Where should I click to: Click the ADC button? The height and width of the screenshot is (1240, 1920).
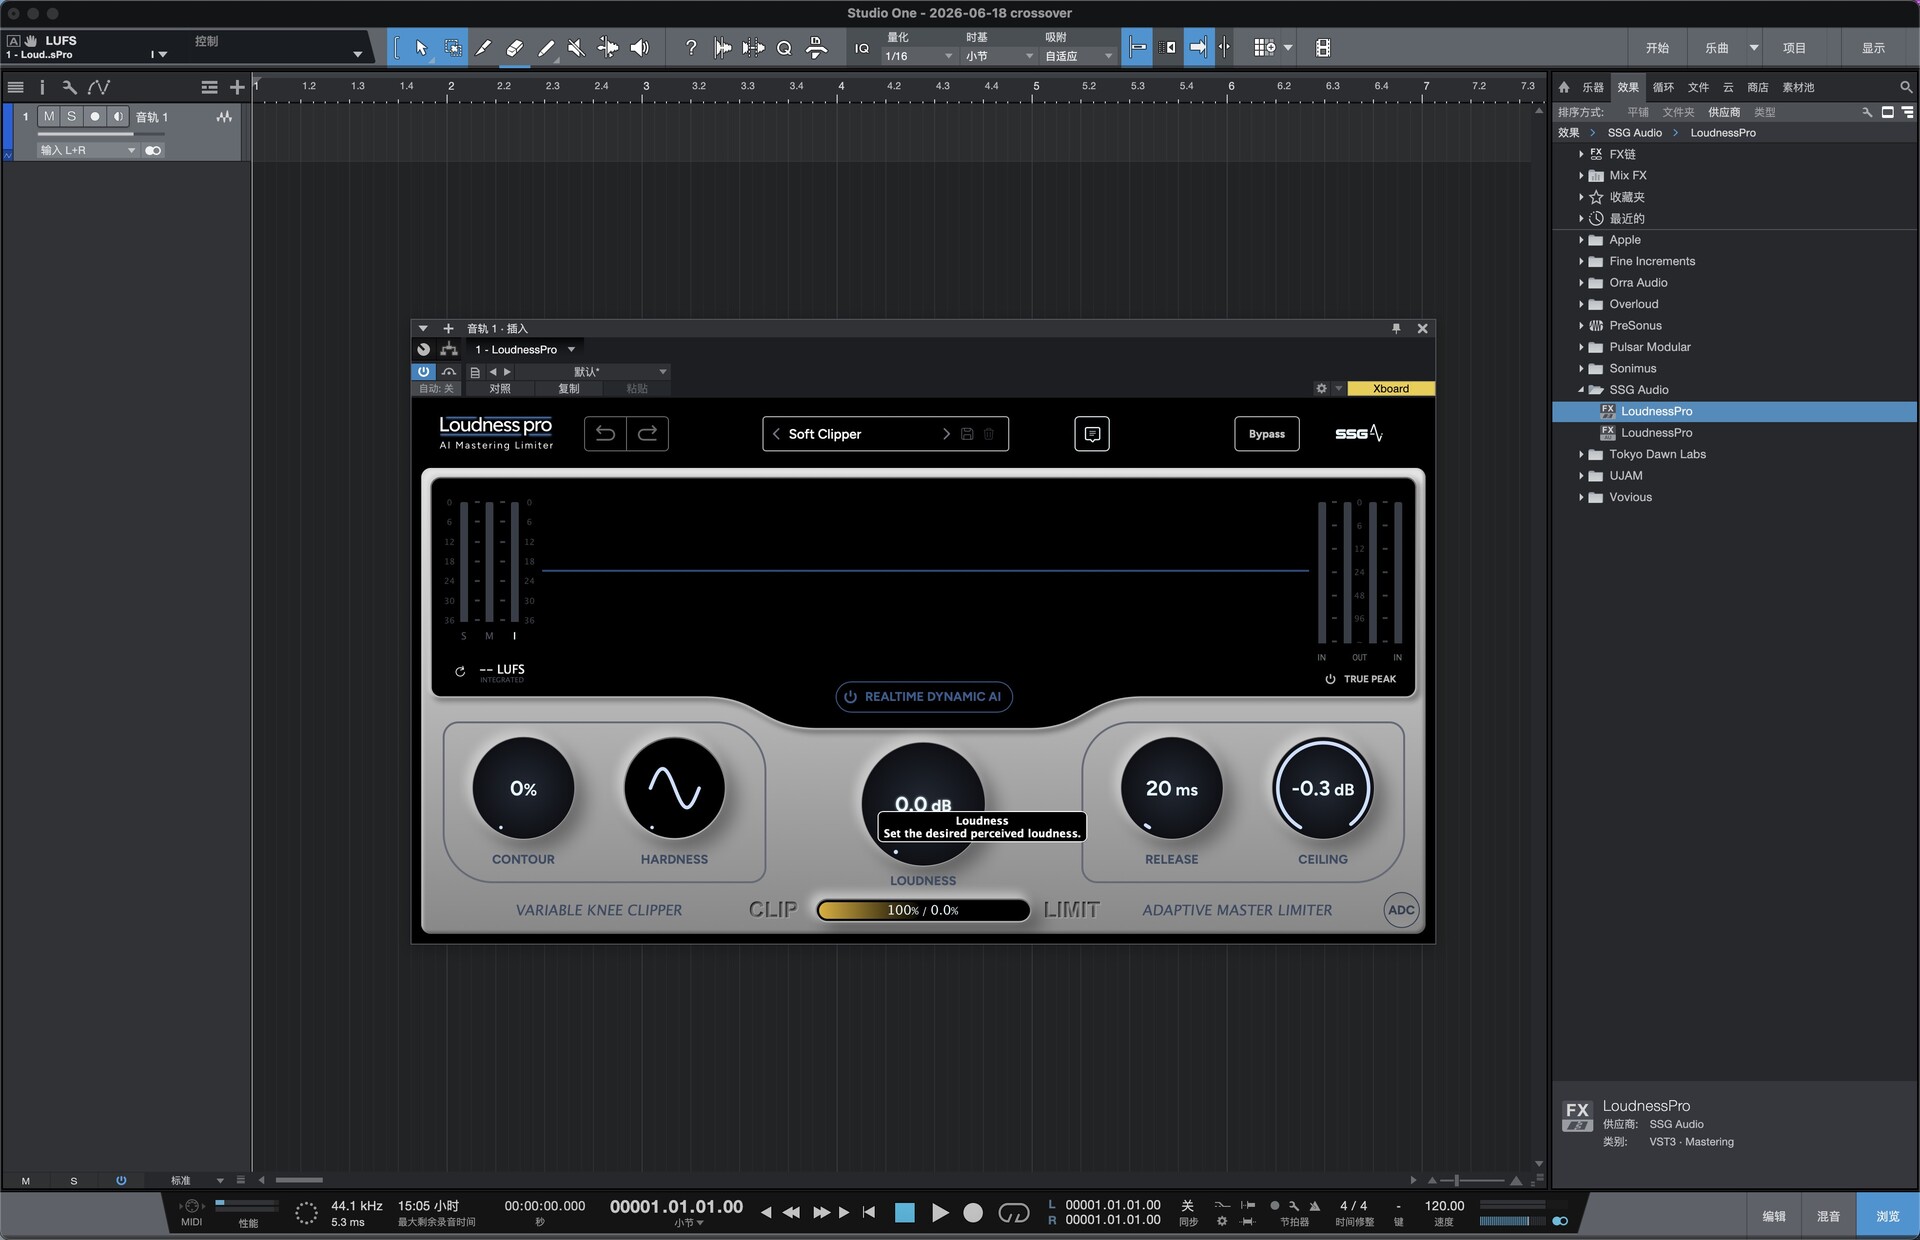(x=1401, y=910)
